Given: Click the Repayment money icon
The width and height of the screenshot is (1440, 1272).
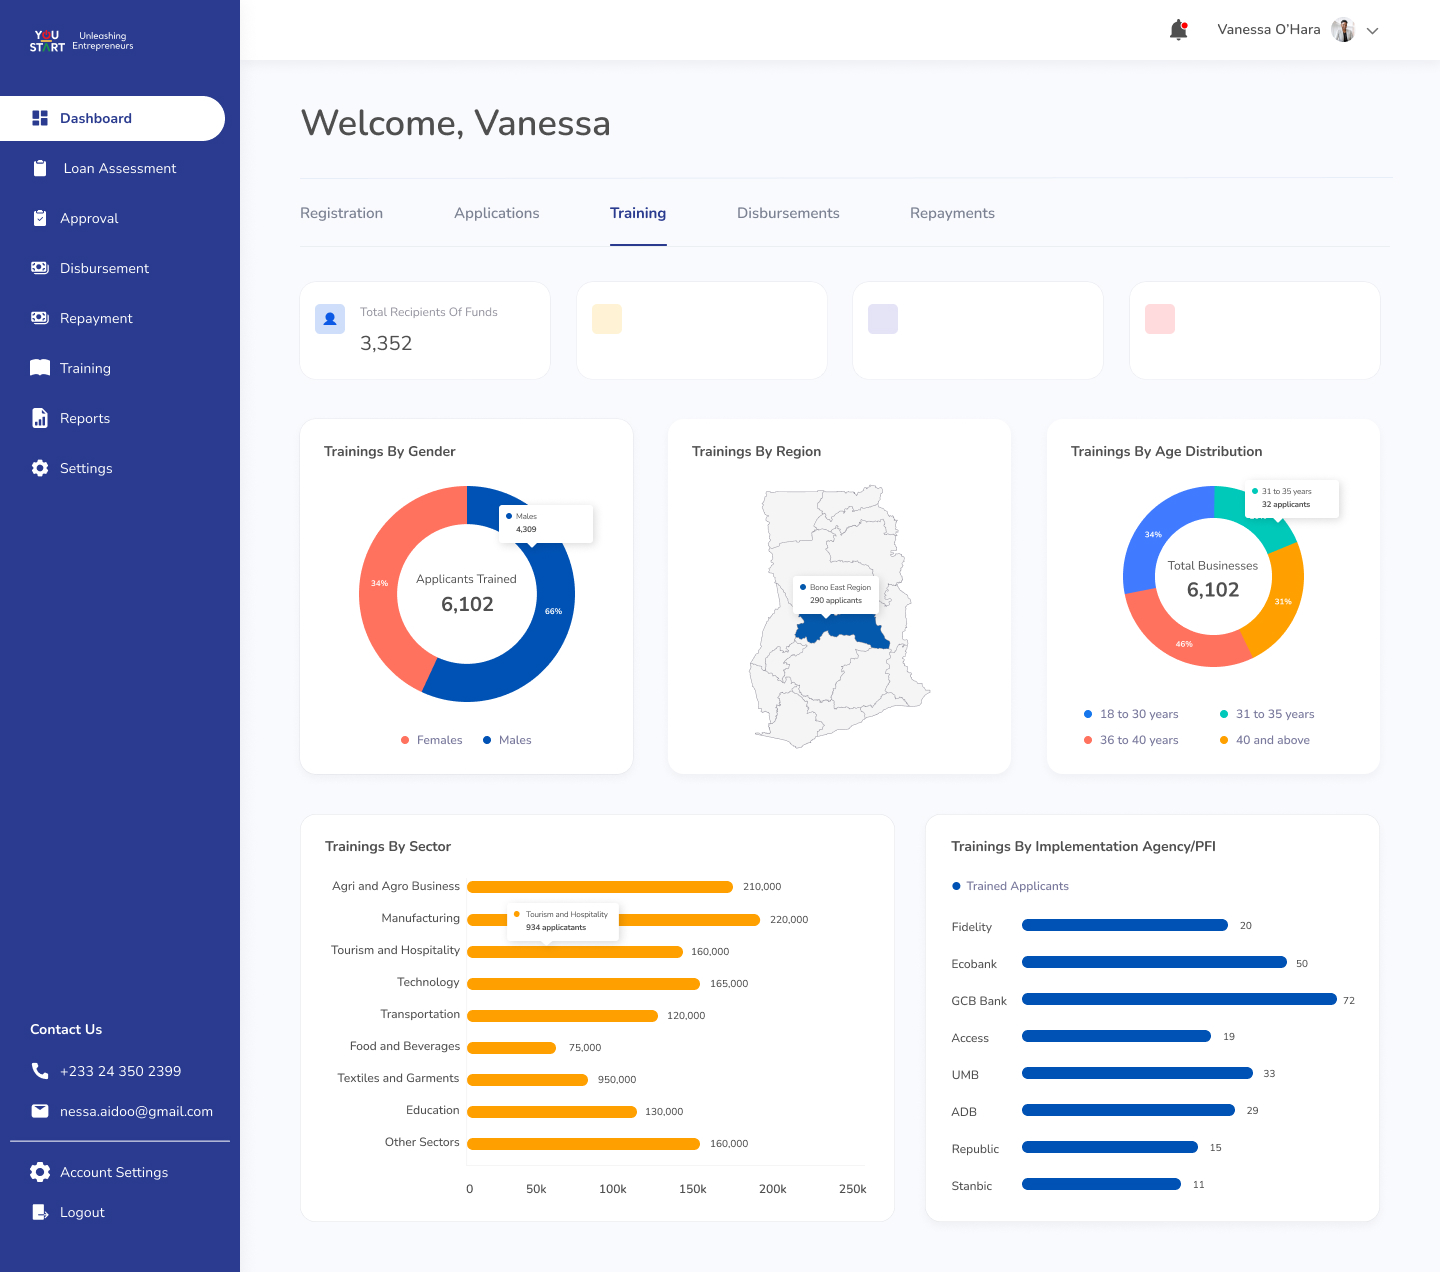Looking at the screenshot, I should pos(40,318).
